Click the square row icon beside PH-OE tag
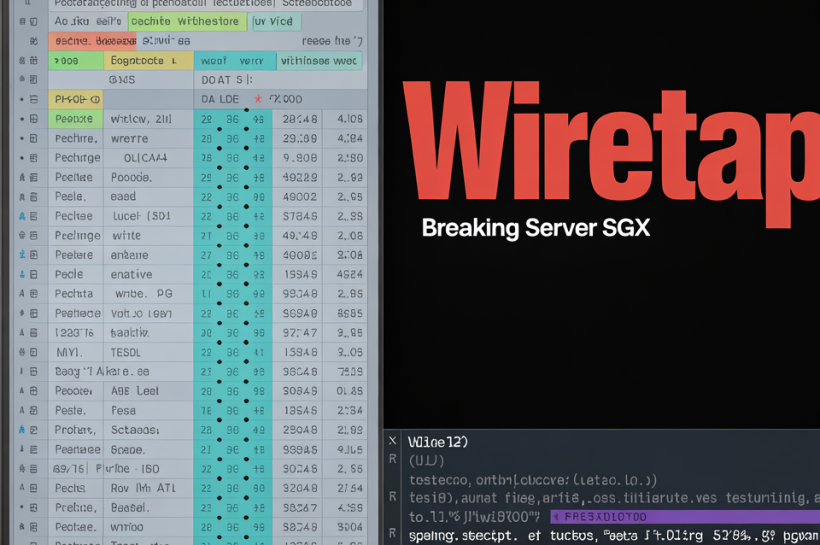Screen dimensions: 820x545 point(33,99)
